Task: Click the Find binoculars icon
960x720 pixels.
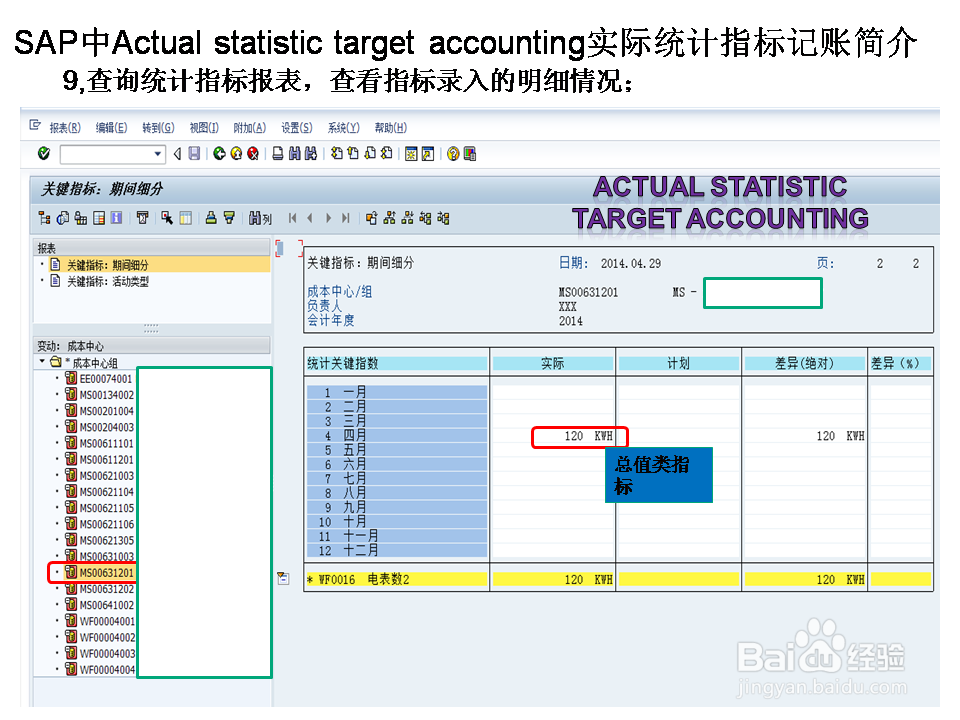Action: click(294, 154)
